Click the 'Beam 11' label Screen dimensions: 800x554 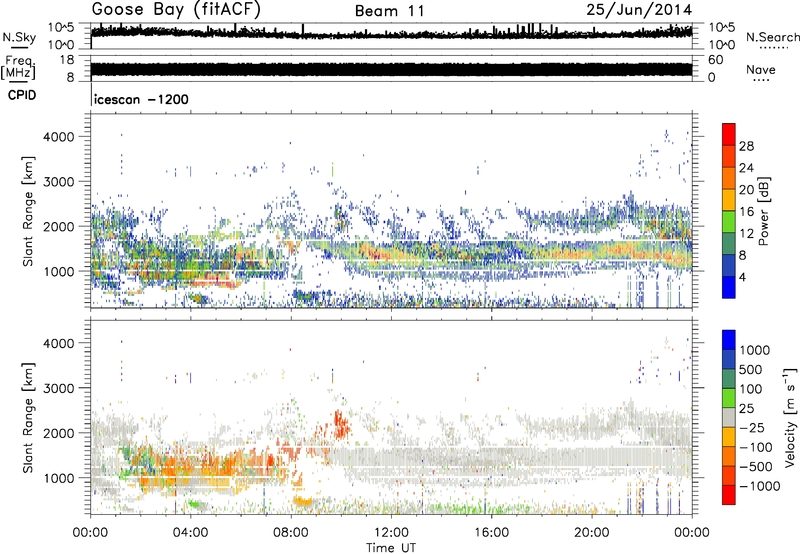389,11
